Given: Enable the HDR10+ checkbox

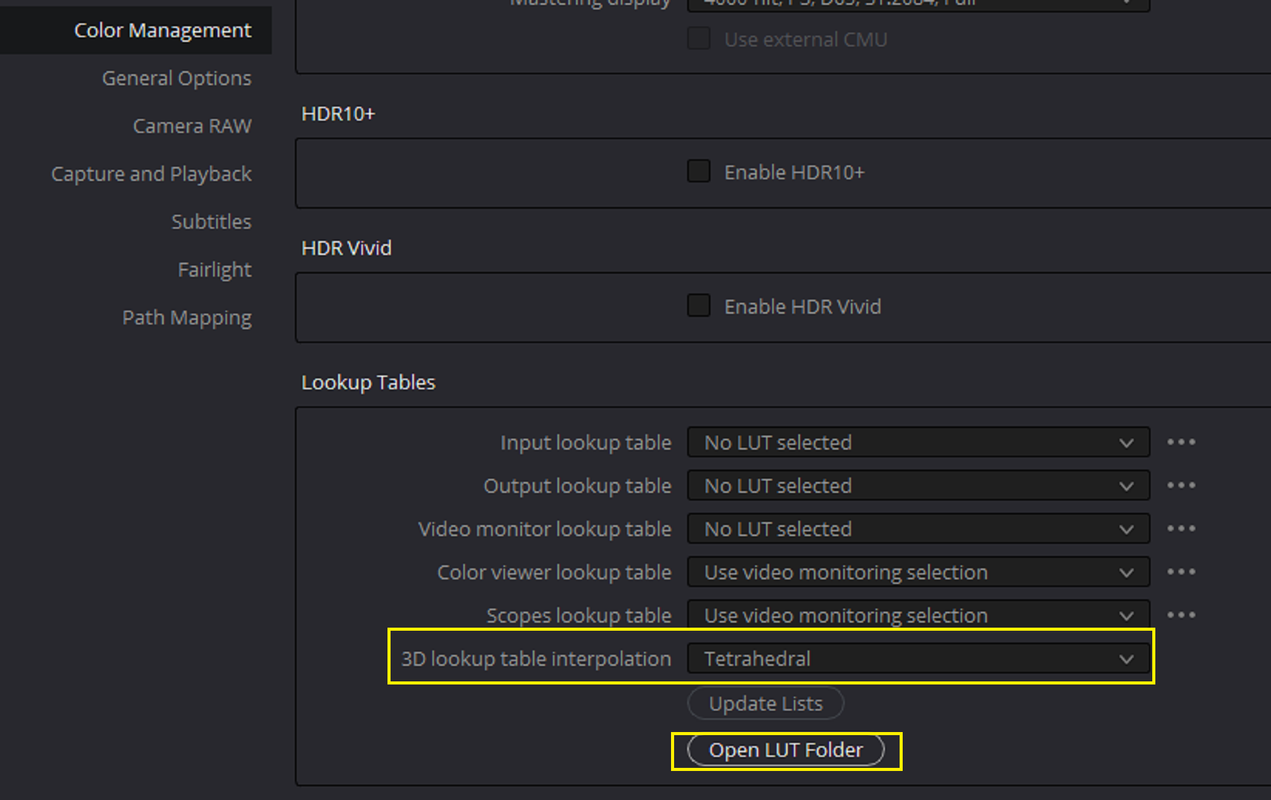Looking at the screenshot, I should 699,171.
